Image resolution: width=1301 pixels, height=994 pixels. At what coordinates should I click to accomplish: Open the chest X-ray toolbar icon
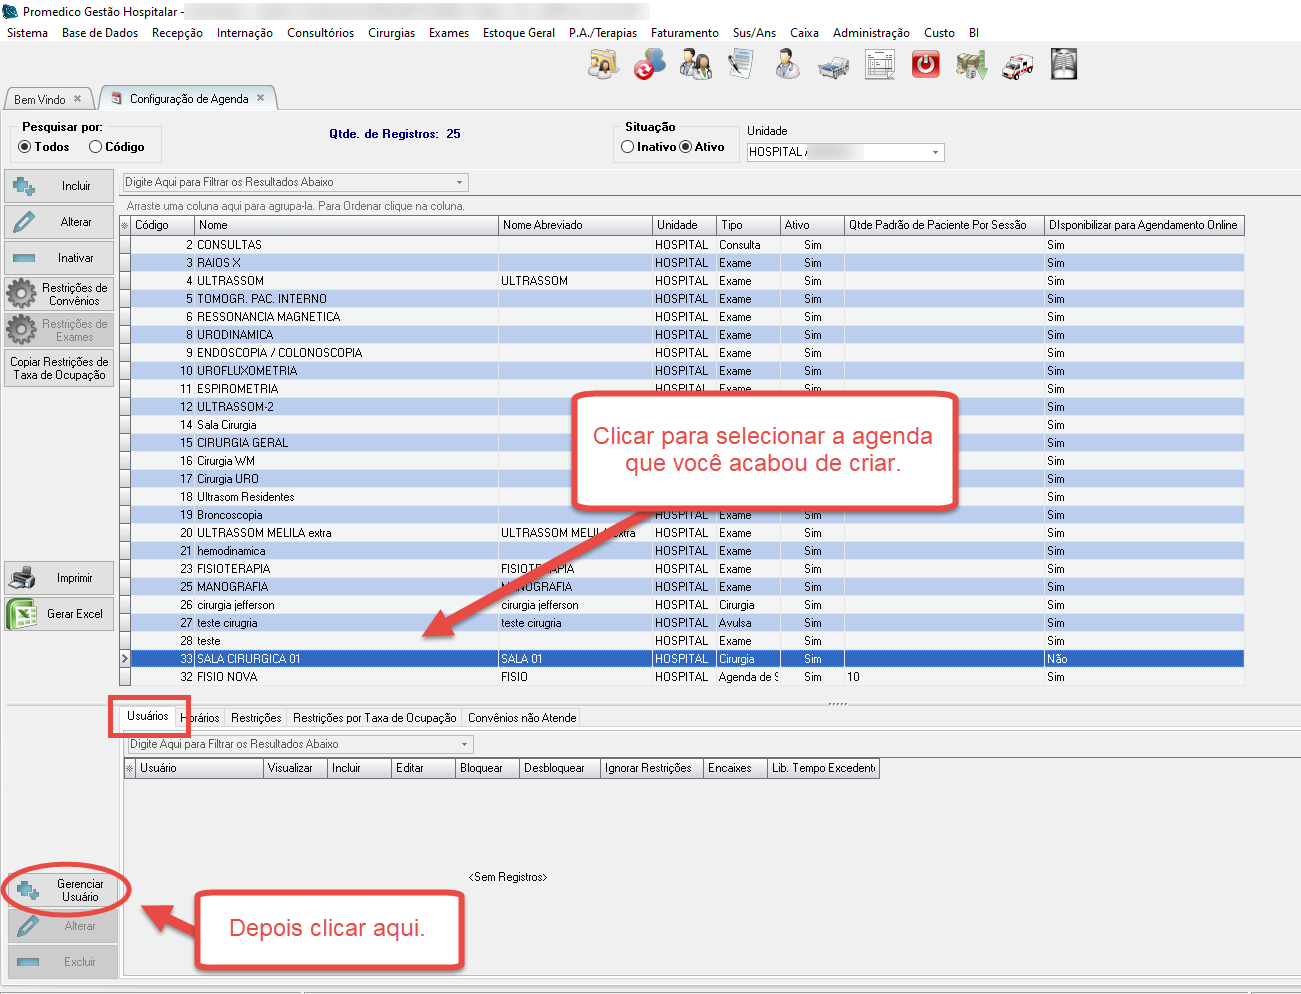[x=1063, y=65]
